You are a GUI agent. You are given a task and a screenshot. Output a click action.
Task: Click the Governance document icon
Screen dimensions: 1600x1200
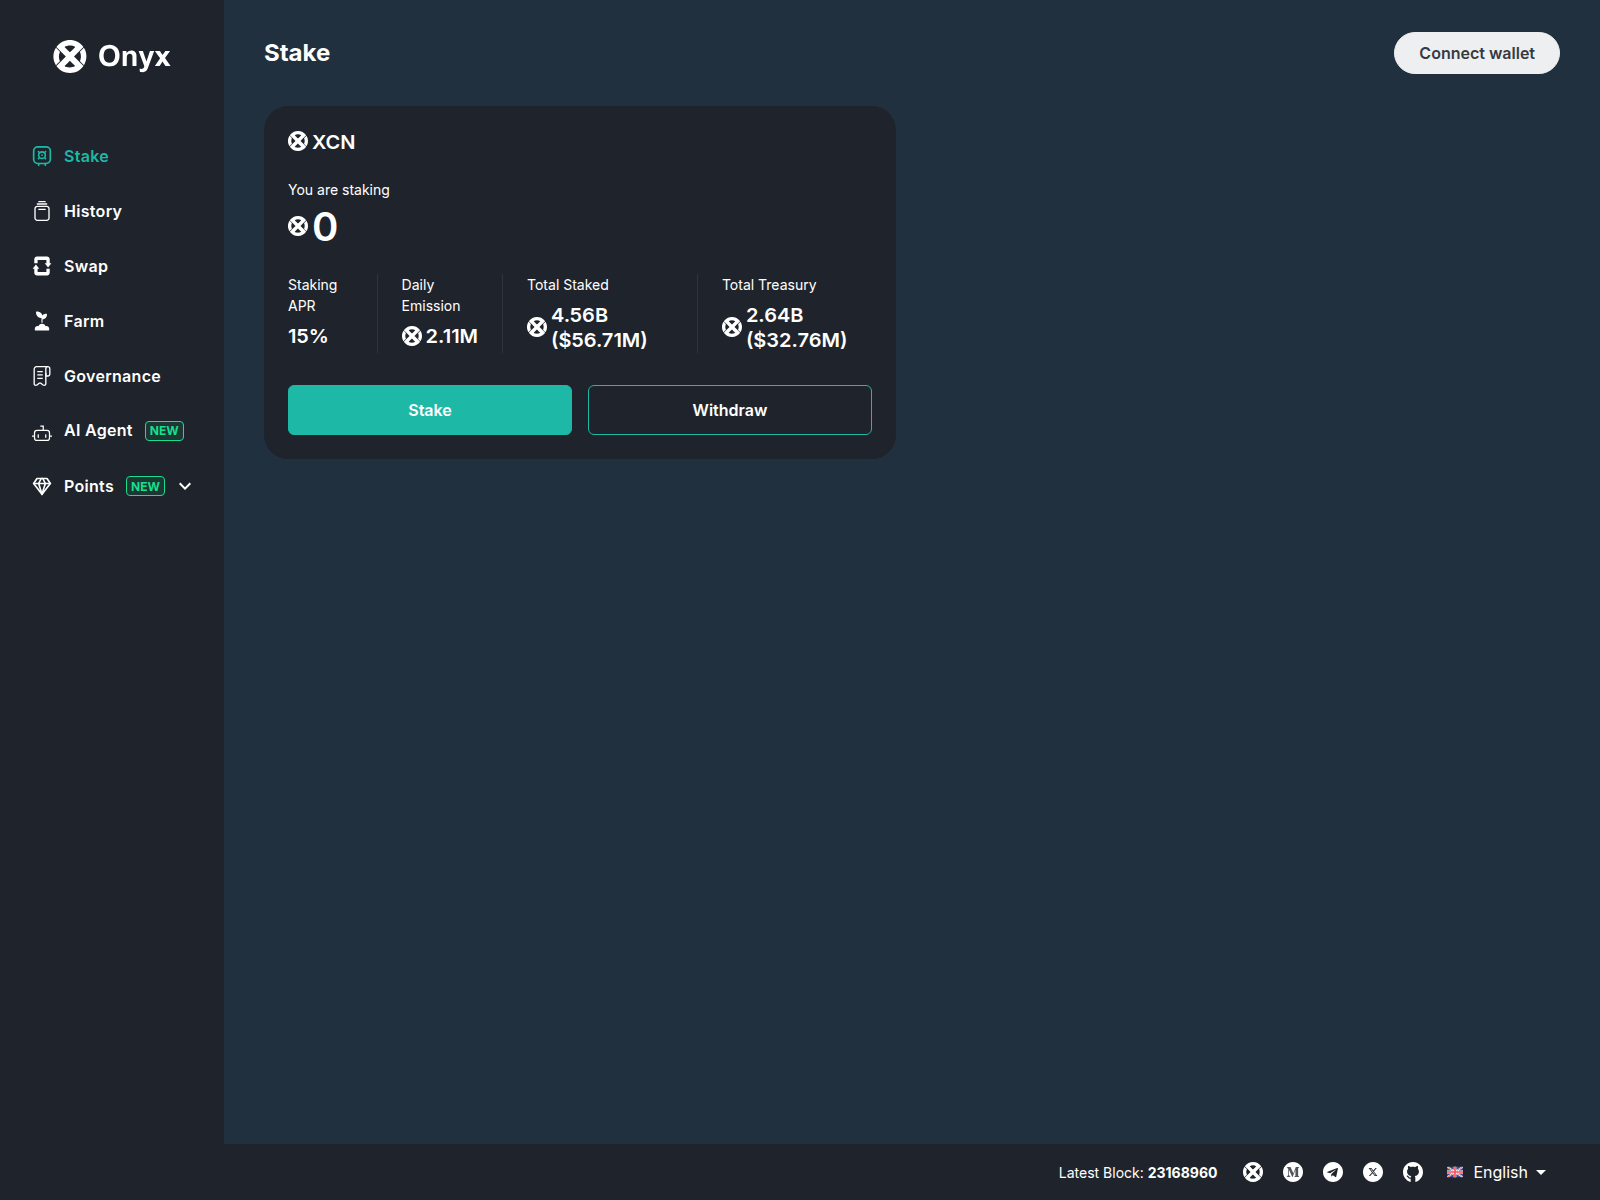[42, 376]
